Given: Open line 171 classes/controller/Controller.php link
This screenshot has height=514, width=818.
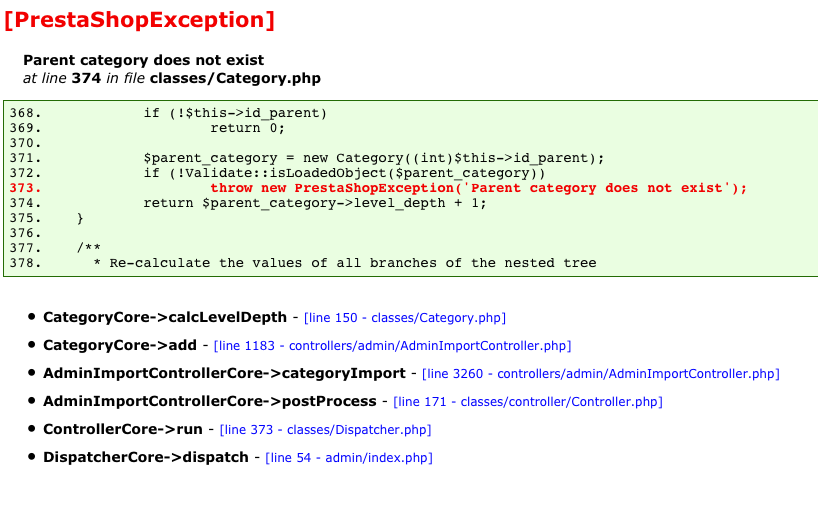Looking at the screenshot, I should pyautogui.click(x=528, y=402).
